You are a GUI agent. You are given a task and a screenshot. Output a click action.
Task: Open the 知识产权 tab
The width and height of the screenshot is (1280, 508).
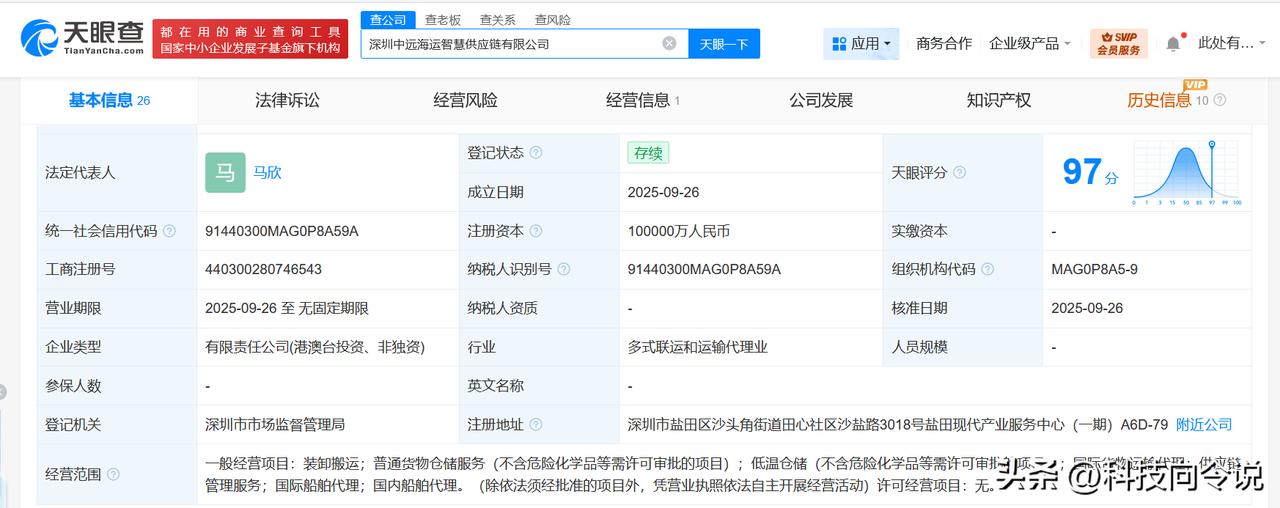[999, 100]
